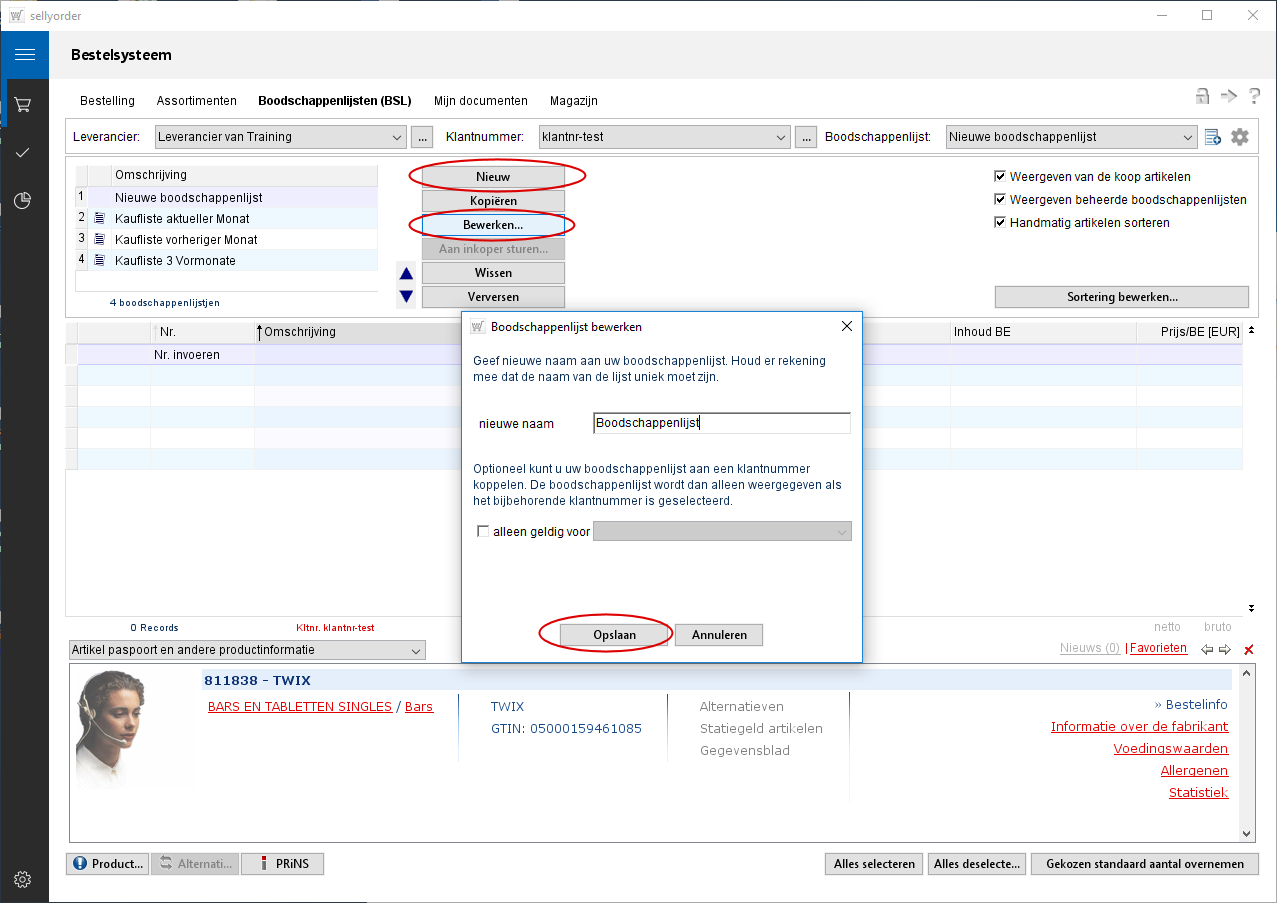
Task: Click the 'nieuwe naam' text field
Action: point(721,423)
